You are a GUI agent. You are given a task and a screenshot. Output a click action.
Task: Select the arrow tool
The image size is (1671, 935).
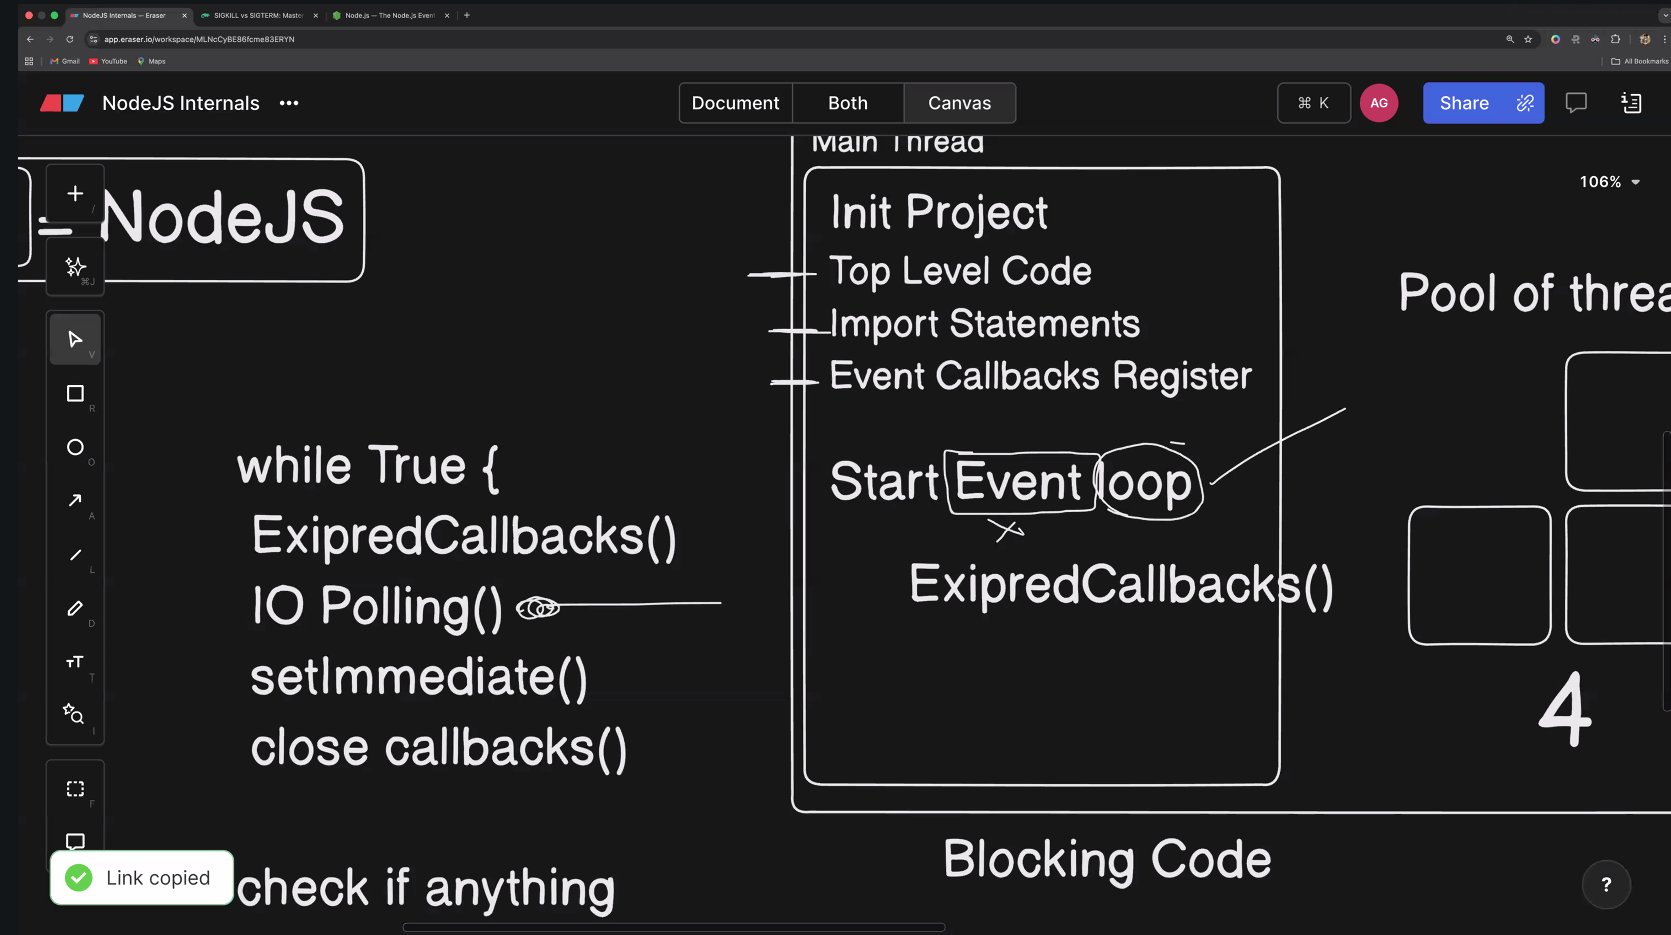(x=75, y=501)
